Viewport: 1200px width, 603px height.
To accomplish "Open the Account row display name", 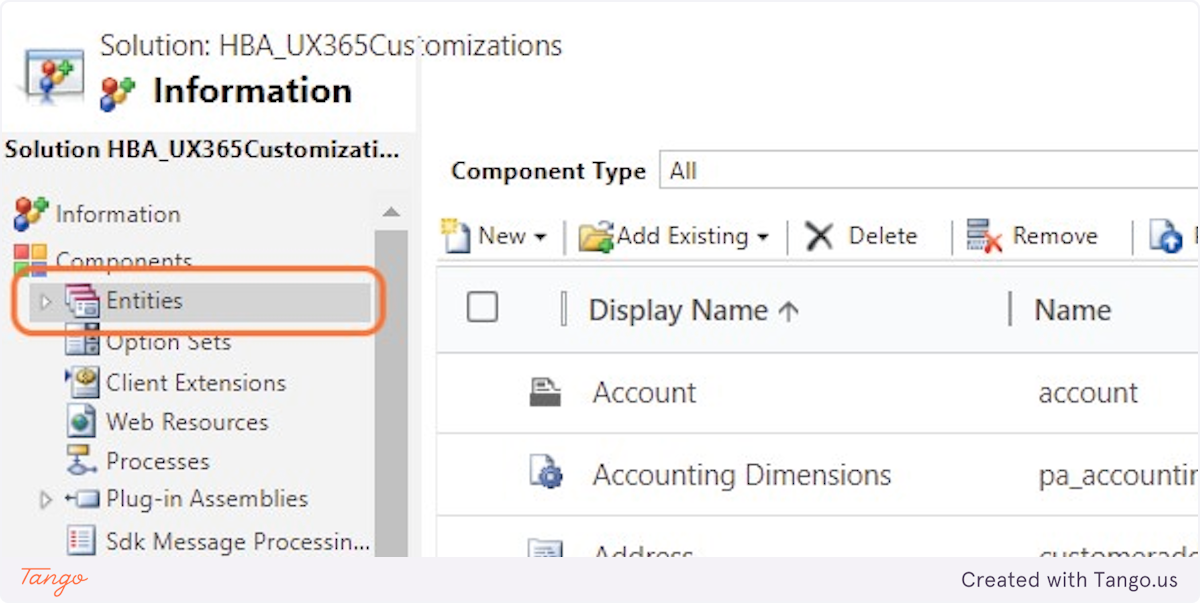I will [644, 392].
